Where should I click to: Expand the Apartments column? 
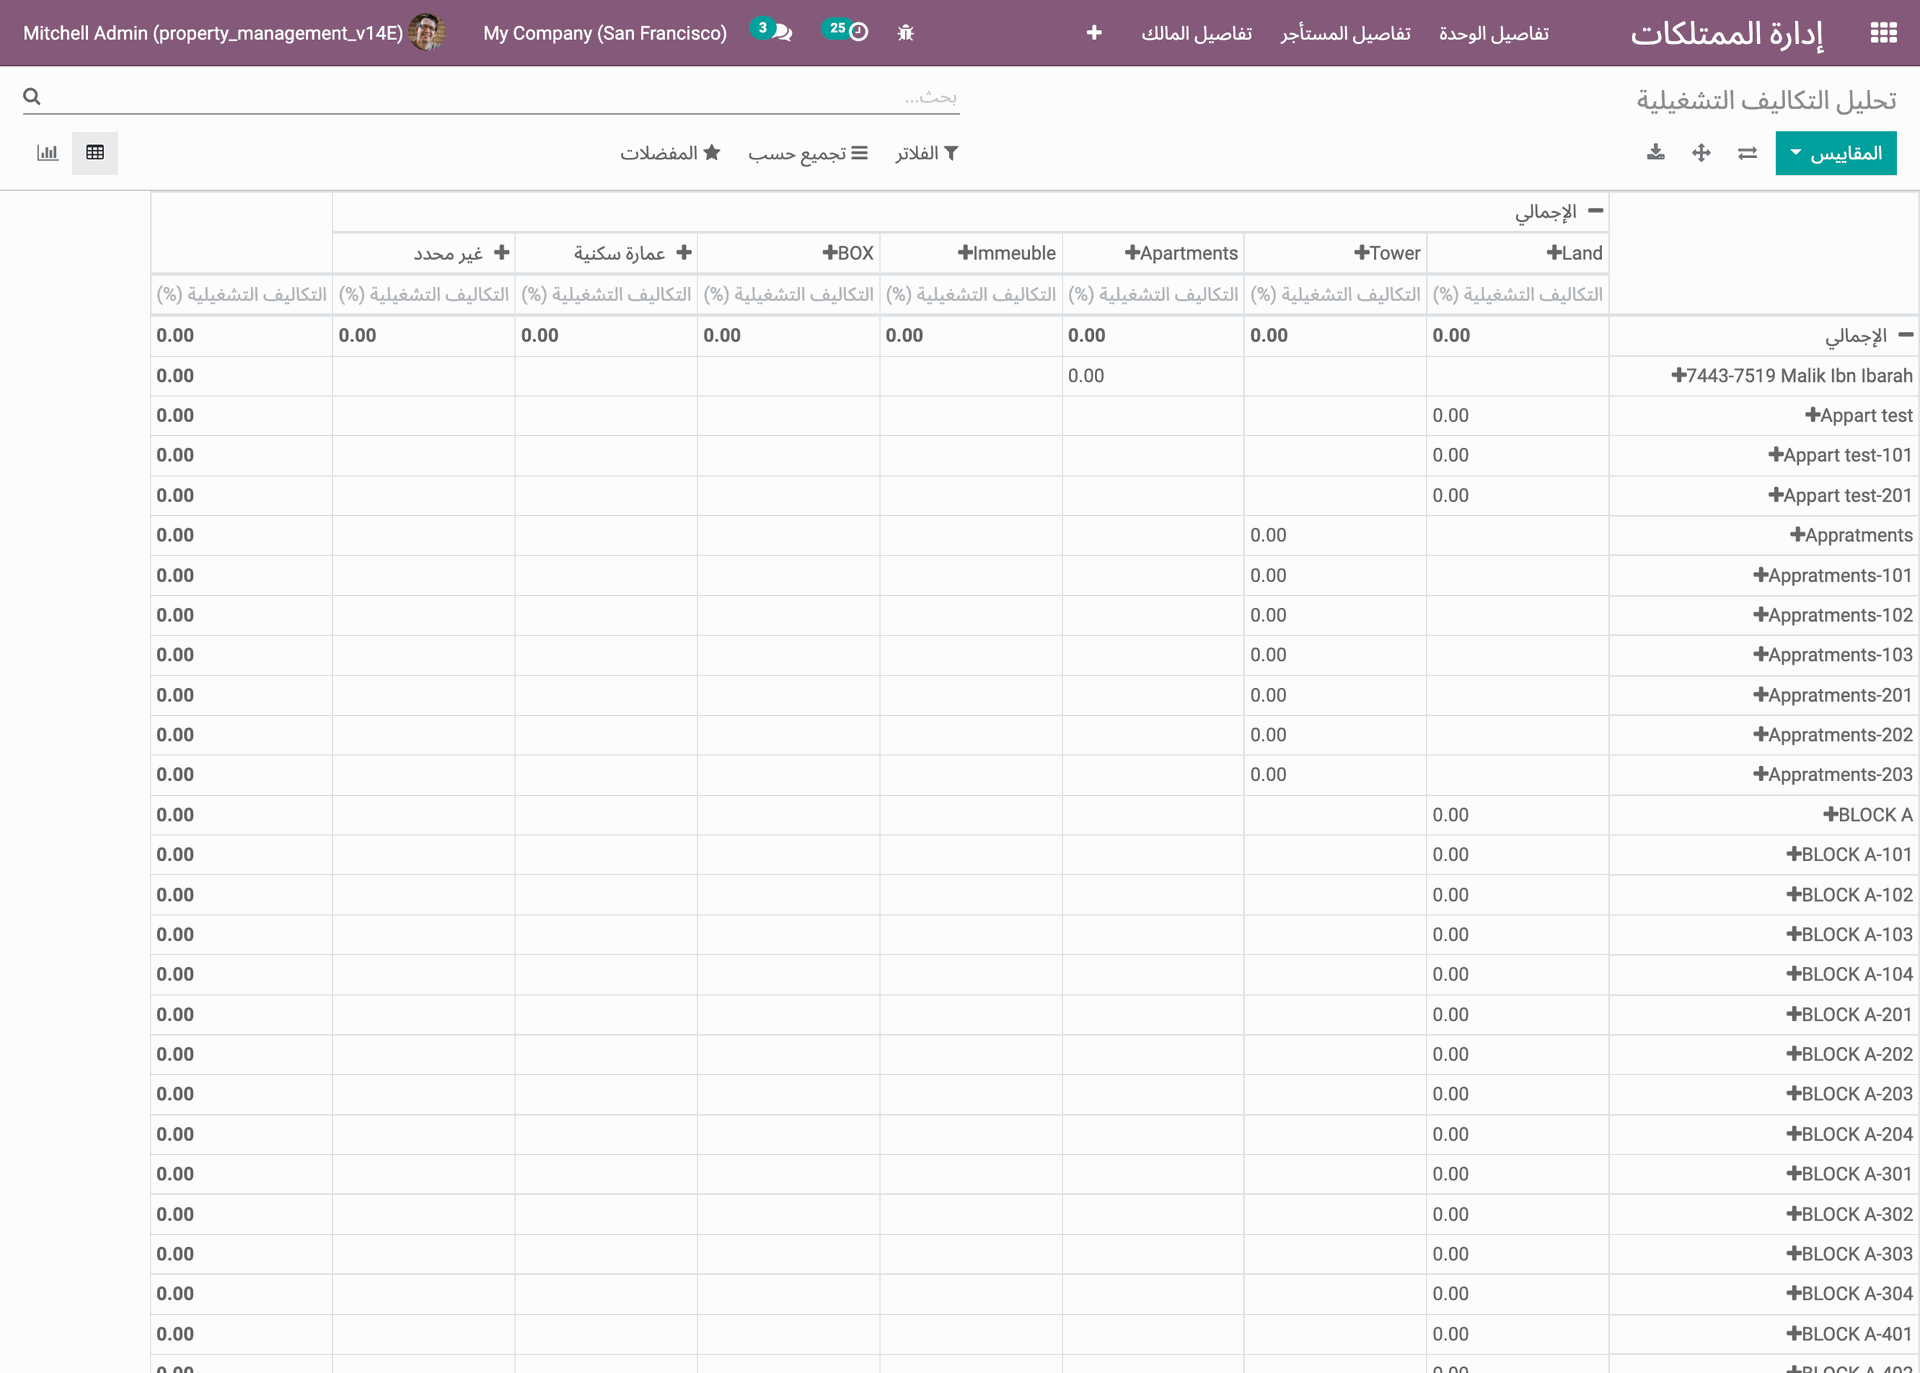[x=1181, y=253]
